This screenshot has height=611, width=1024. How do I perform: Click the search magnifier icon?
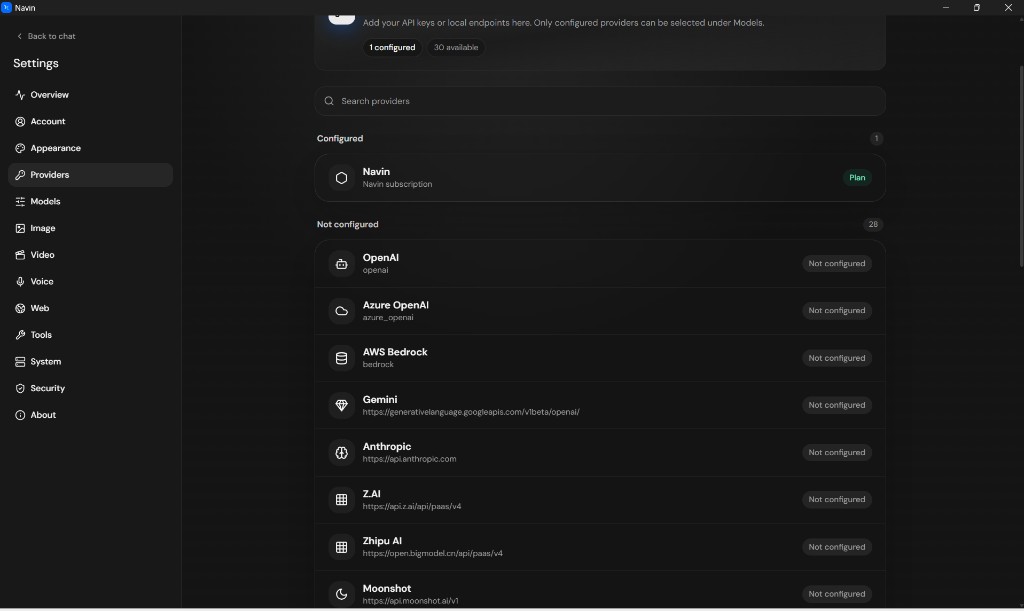coord(329,101)
